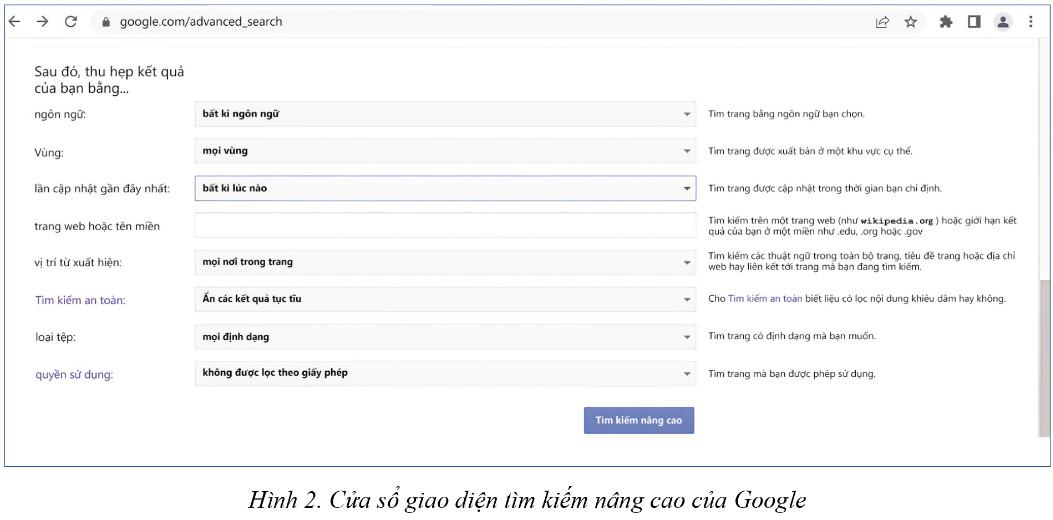Share this page using the share icon
Screen dimensions: 1053x520
coord(882,22)
